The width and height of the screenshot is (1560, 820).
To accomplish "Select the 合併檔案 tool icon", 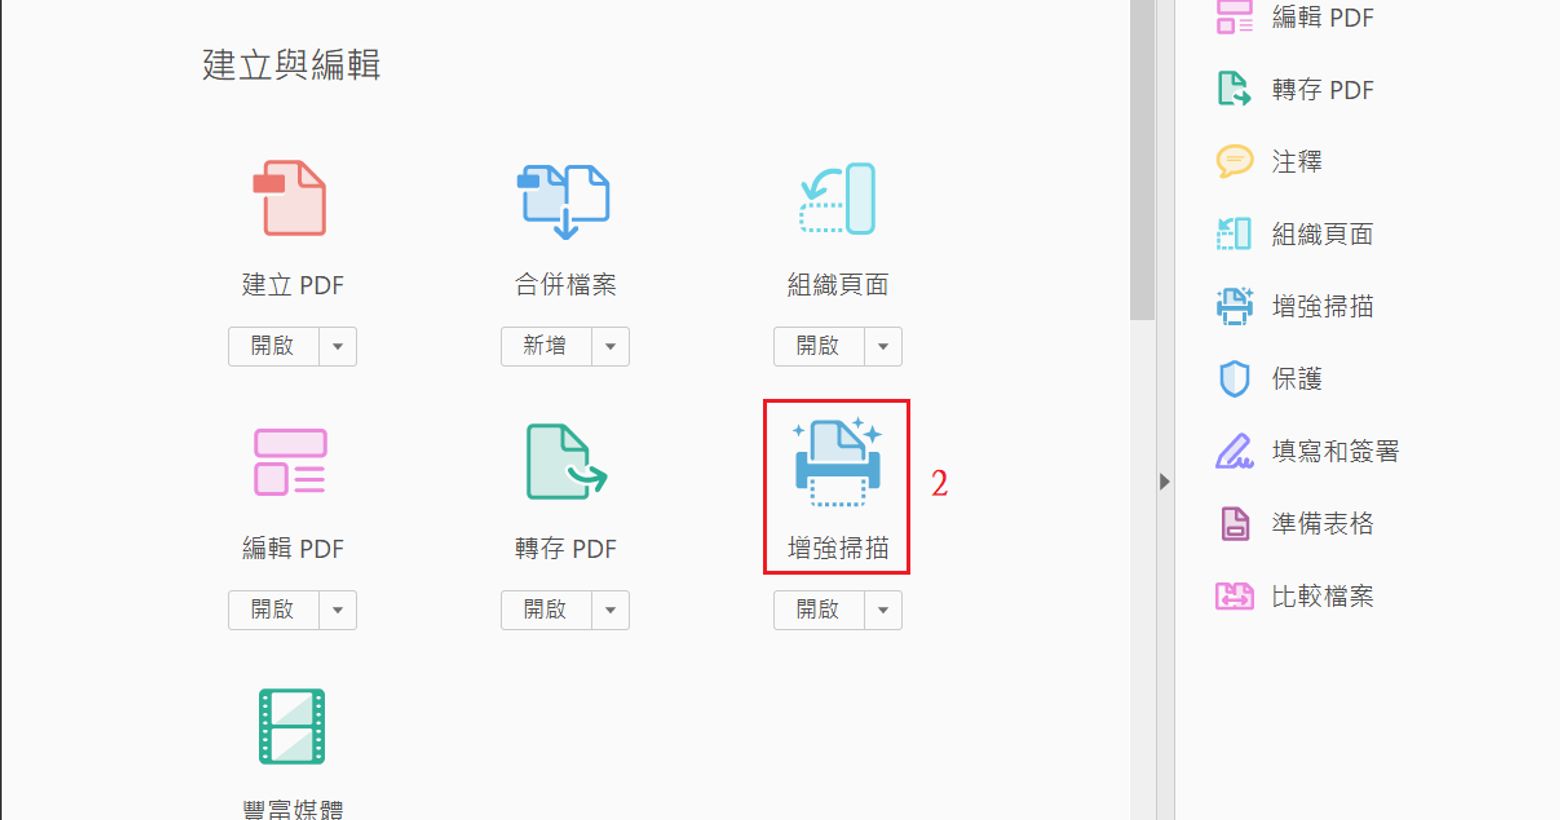I will tap(564, 200).
